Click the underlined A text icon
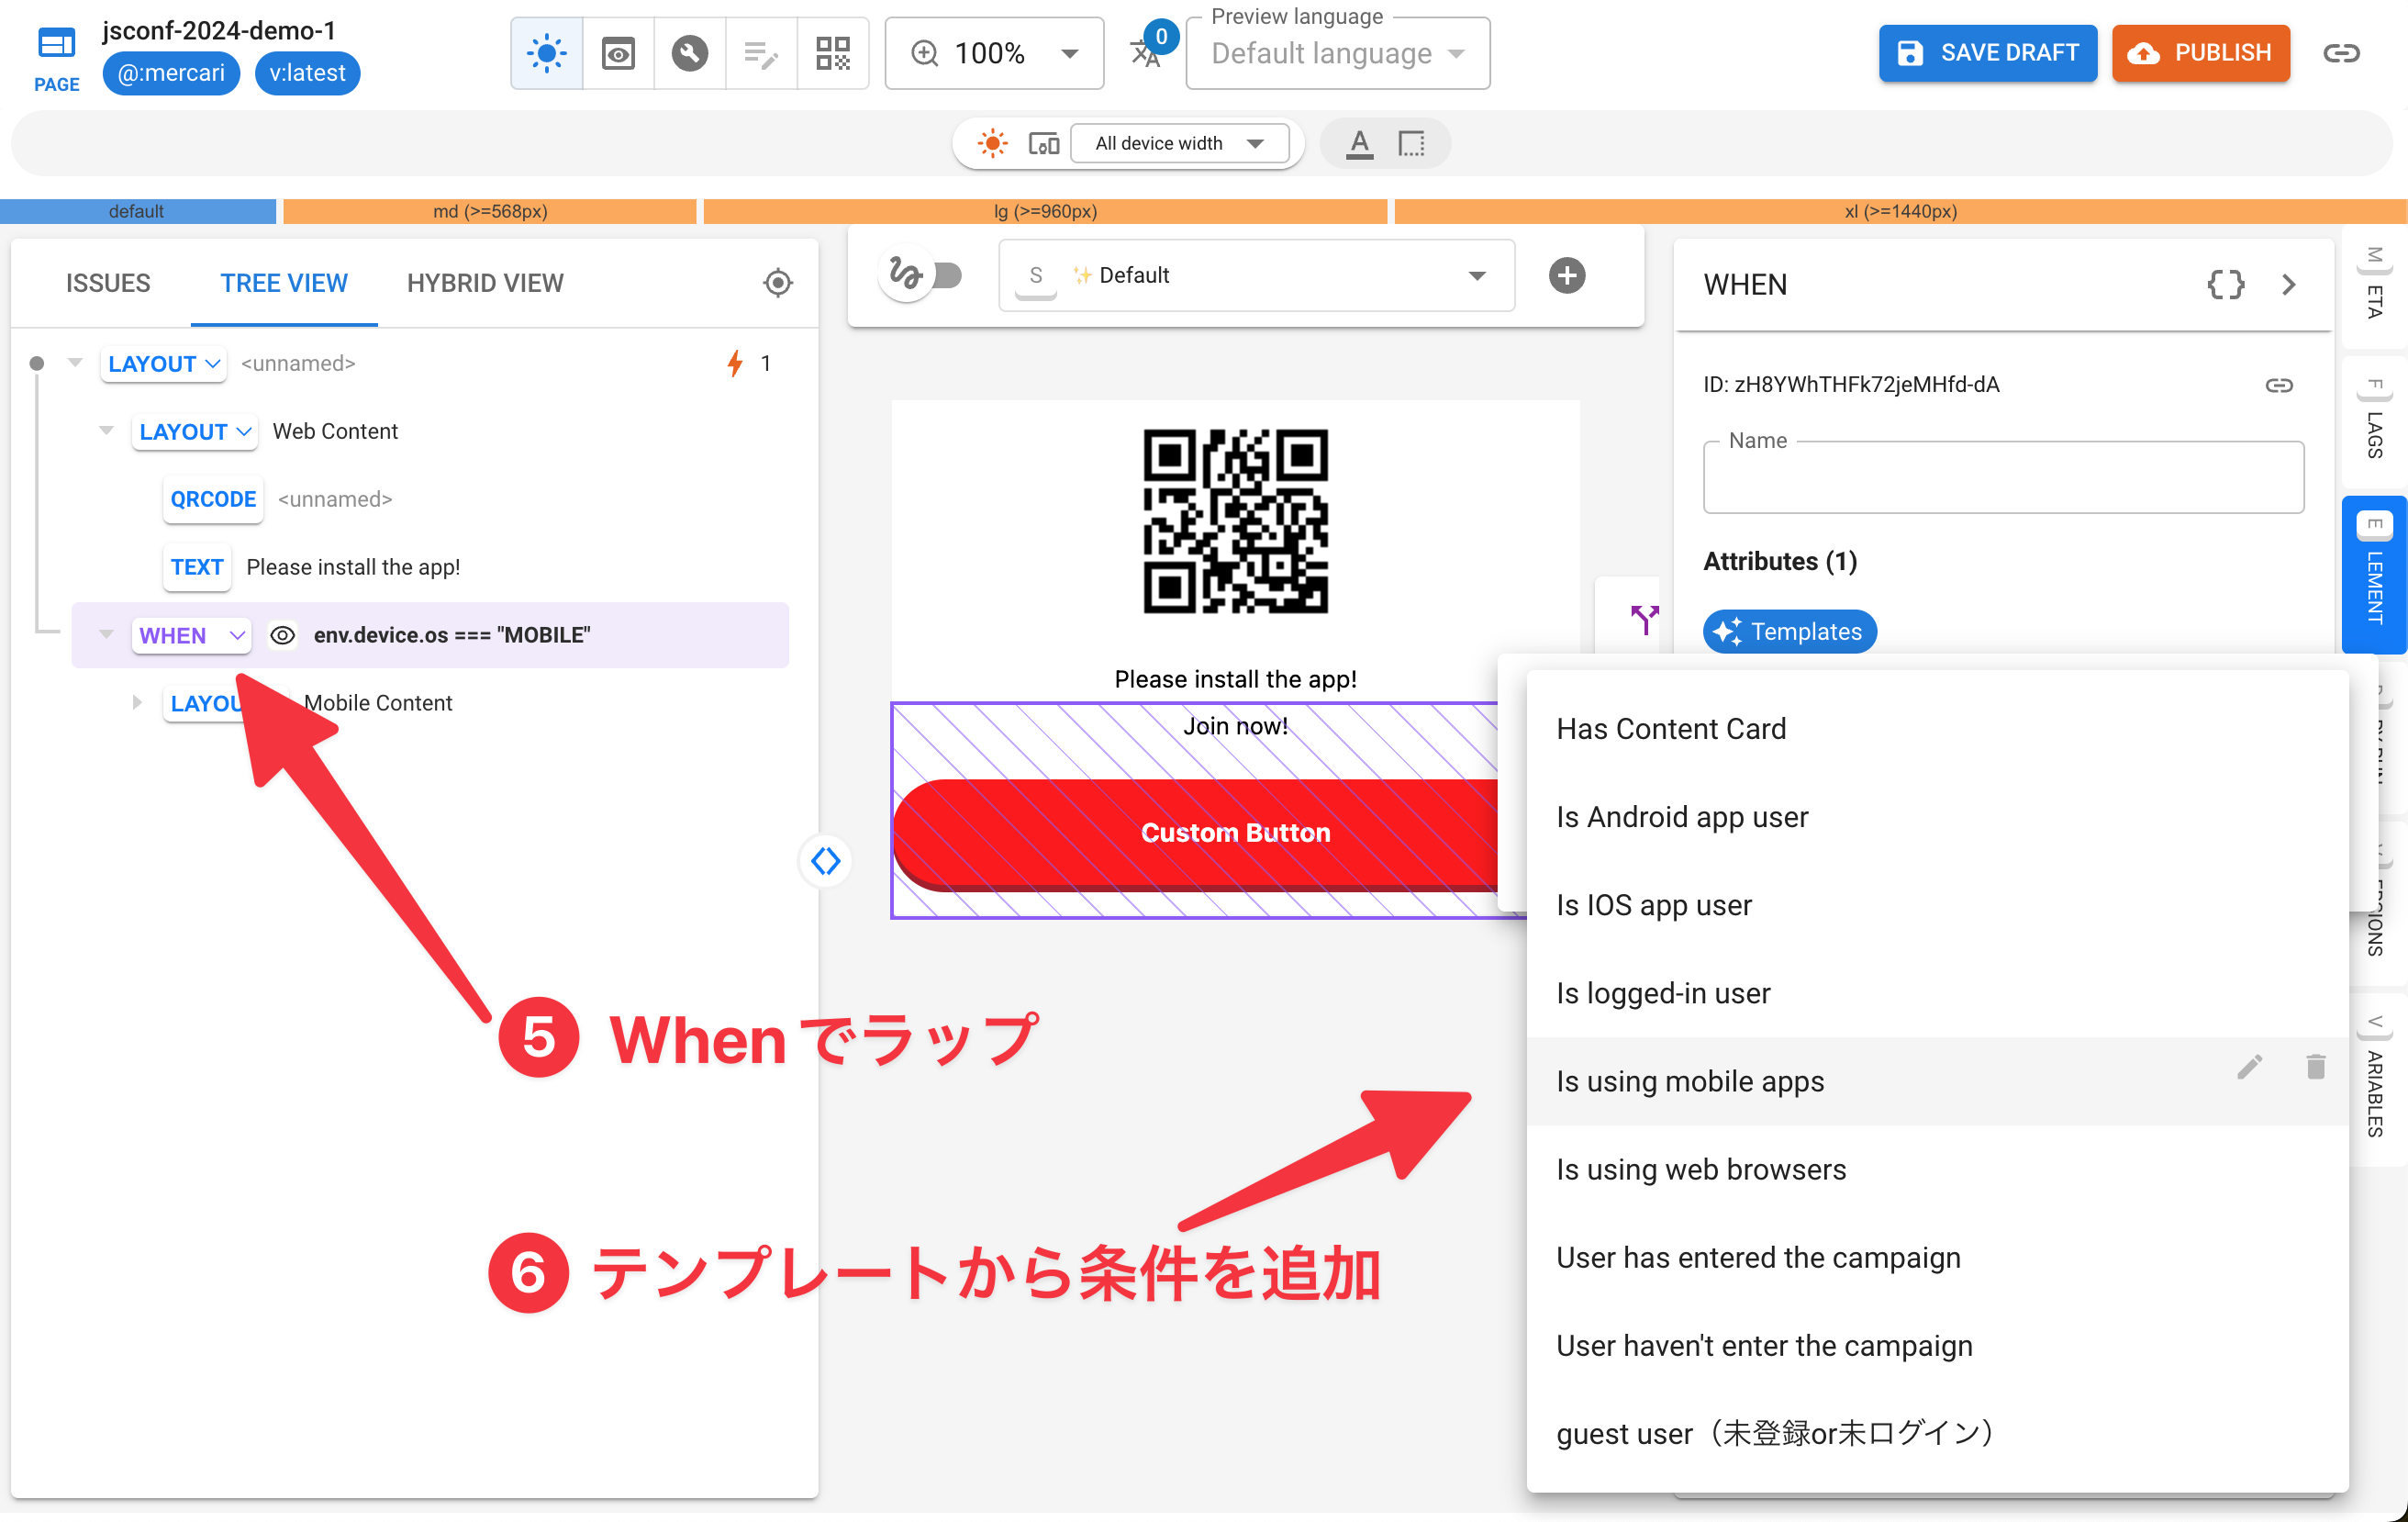2408x1522 pixels. [1359, 144]
